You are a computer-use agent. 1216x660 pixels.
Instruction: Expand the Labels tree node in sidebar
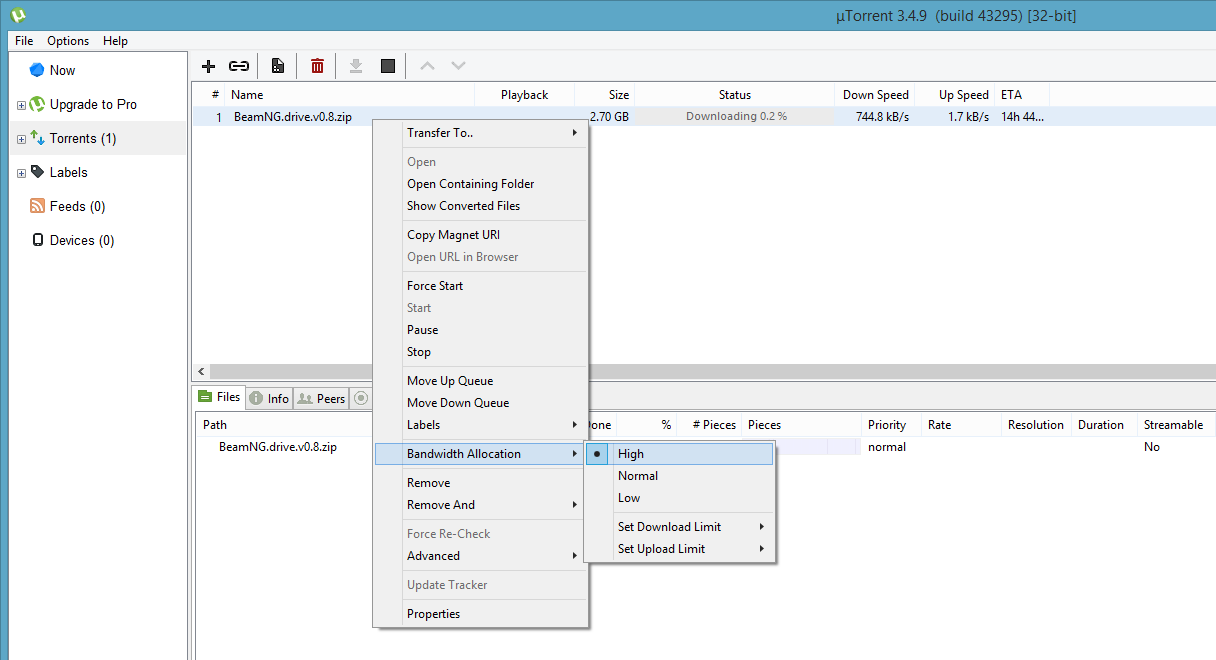click(x=21, y=173)
